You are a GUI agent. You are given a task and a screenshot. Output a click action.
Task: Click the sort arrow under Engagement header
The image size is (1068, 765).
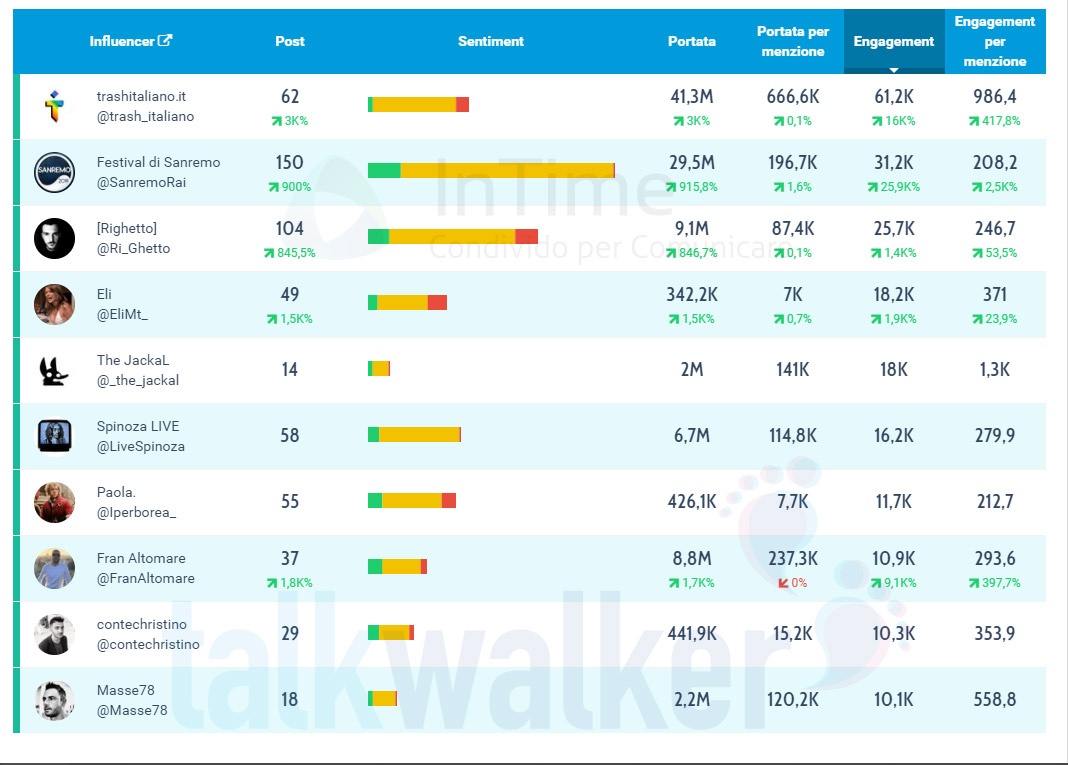(894, 70)
